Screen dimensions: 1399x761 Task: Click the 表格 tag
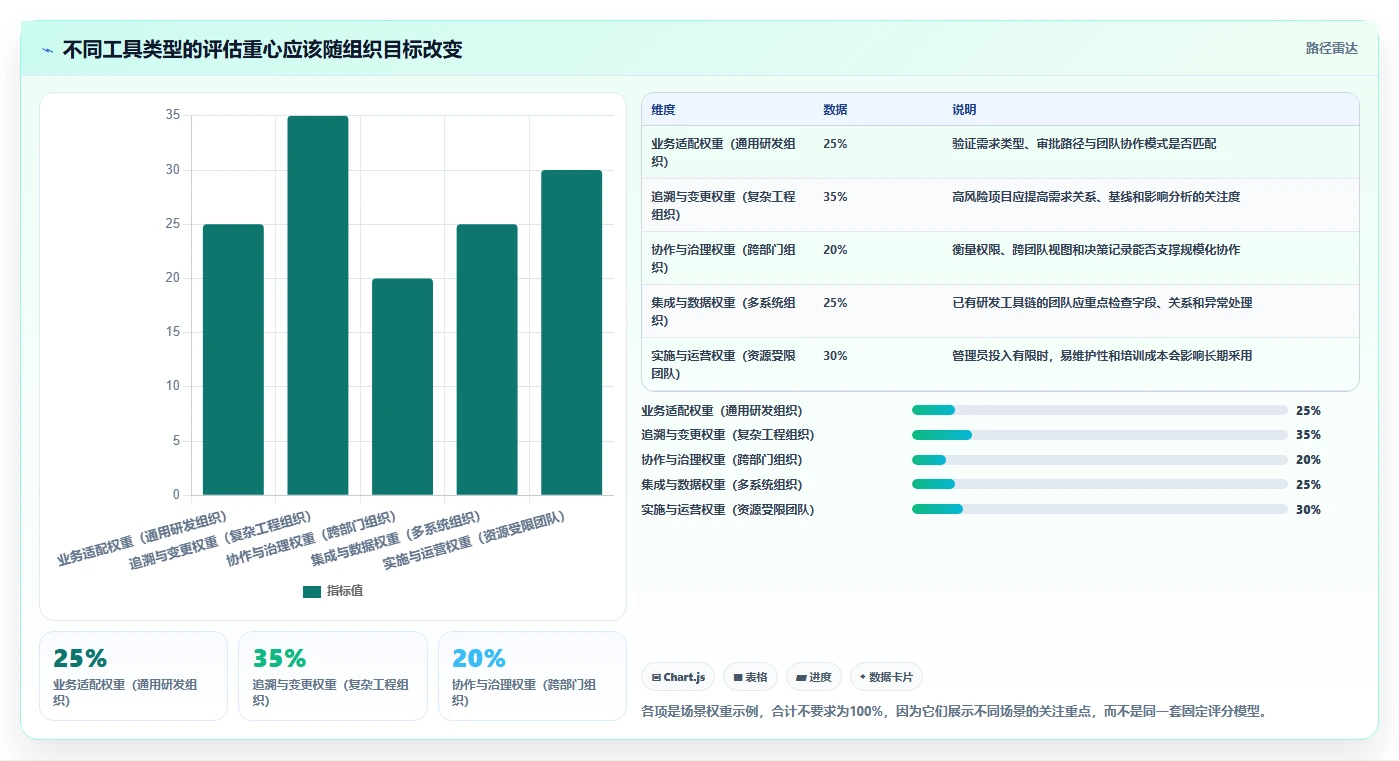pos(750,677)
